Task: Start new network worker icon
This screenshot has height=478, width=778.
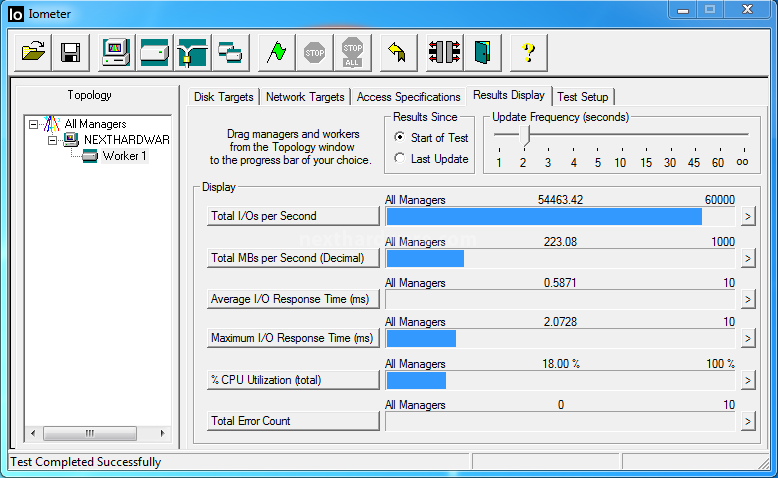Action: click(192, 52)
